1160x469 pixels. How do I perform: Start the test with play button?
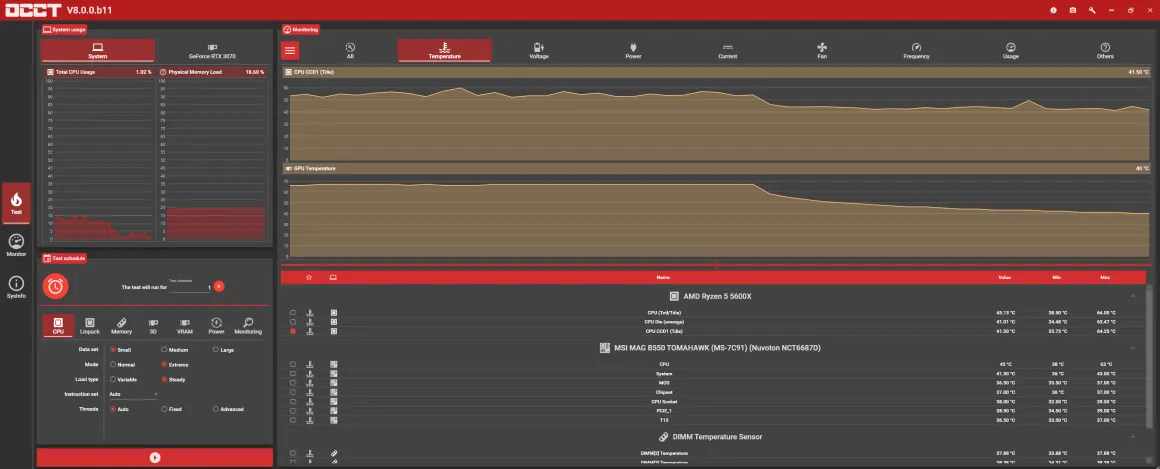click(155, 458)
